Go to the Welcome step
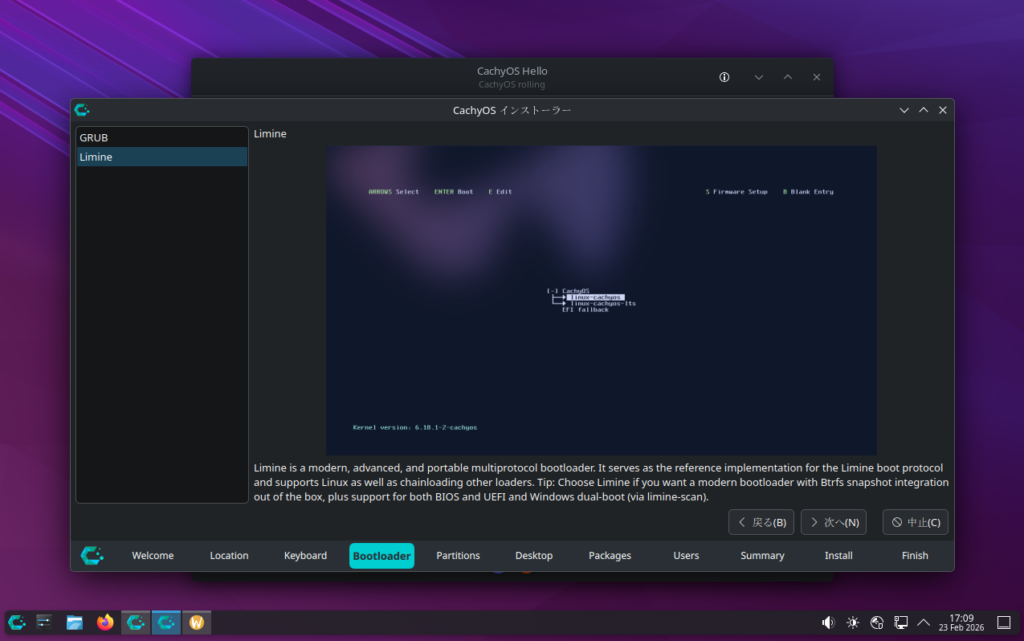This screenshot has width=1024, height=641. coord(152,556)
